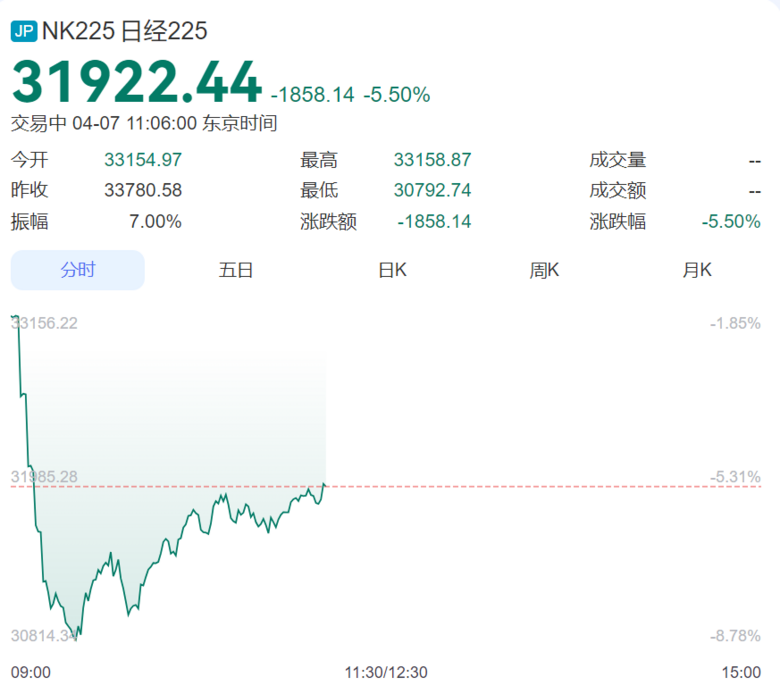
Task: Click the latest point on chart line
Action: pyautogui.click(x=324, y=484)
